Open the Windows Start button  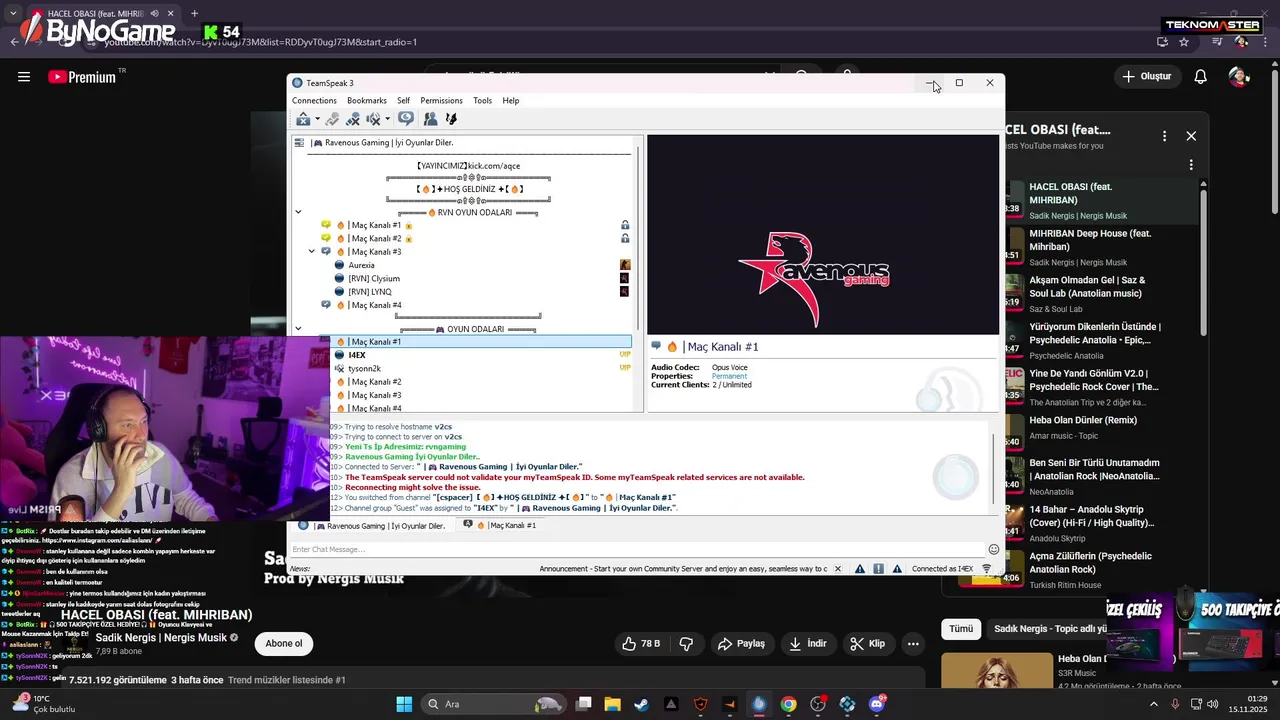(404, 704)
